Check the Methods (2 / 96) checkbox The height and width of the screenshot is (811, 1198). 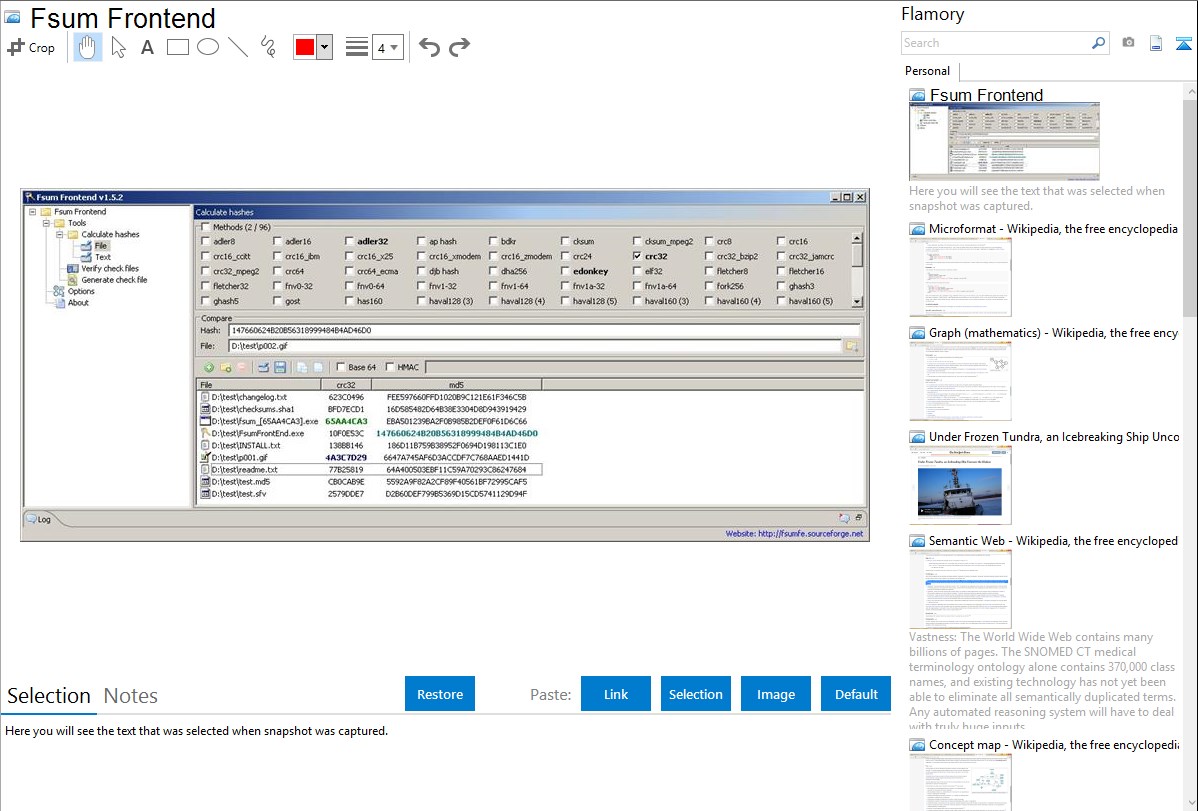[x=206, y=227]
